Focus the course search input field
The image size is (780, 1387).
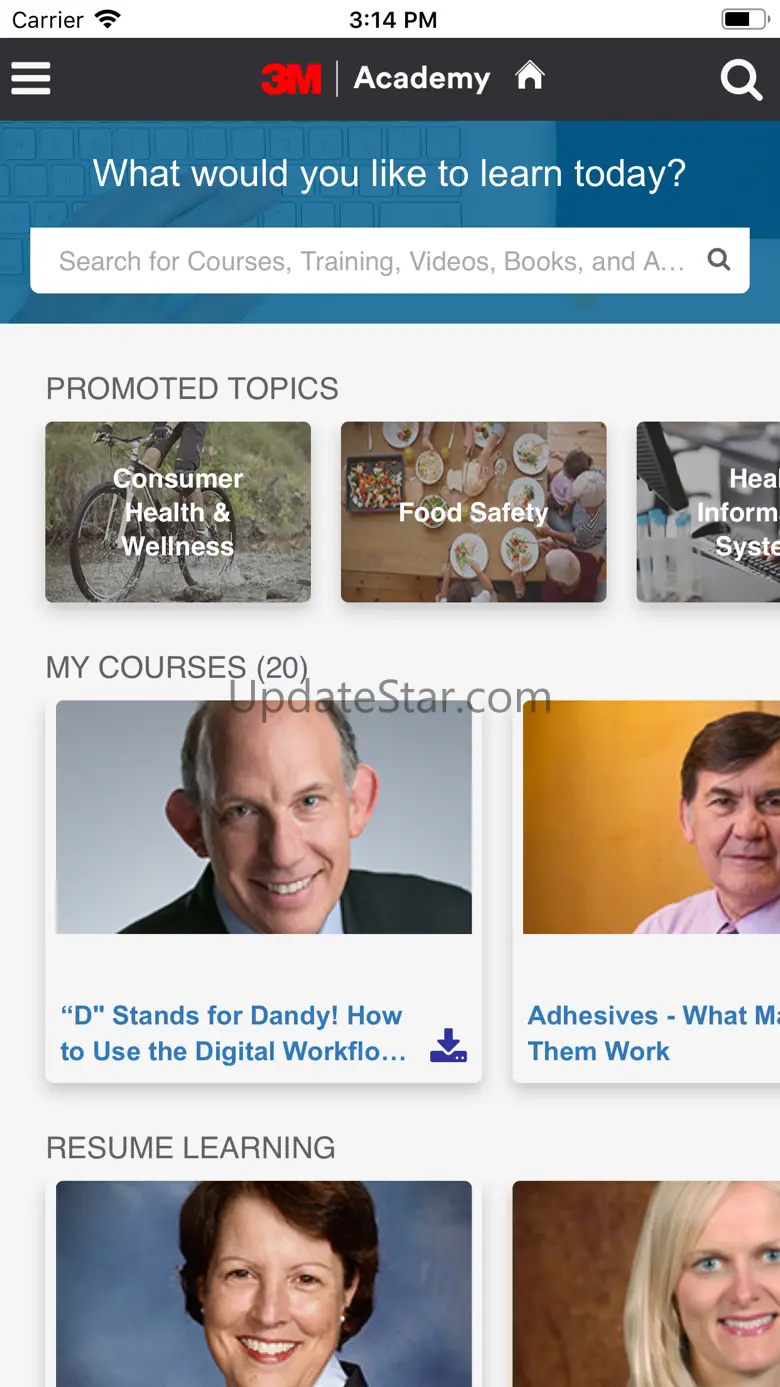370,261
